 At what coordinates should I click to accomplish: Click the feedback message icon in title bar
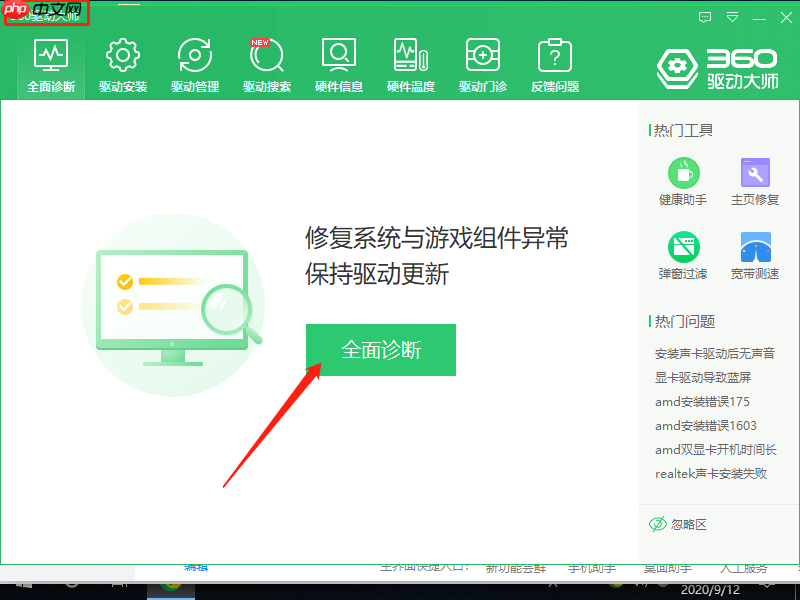[x=705, y=17]
